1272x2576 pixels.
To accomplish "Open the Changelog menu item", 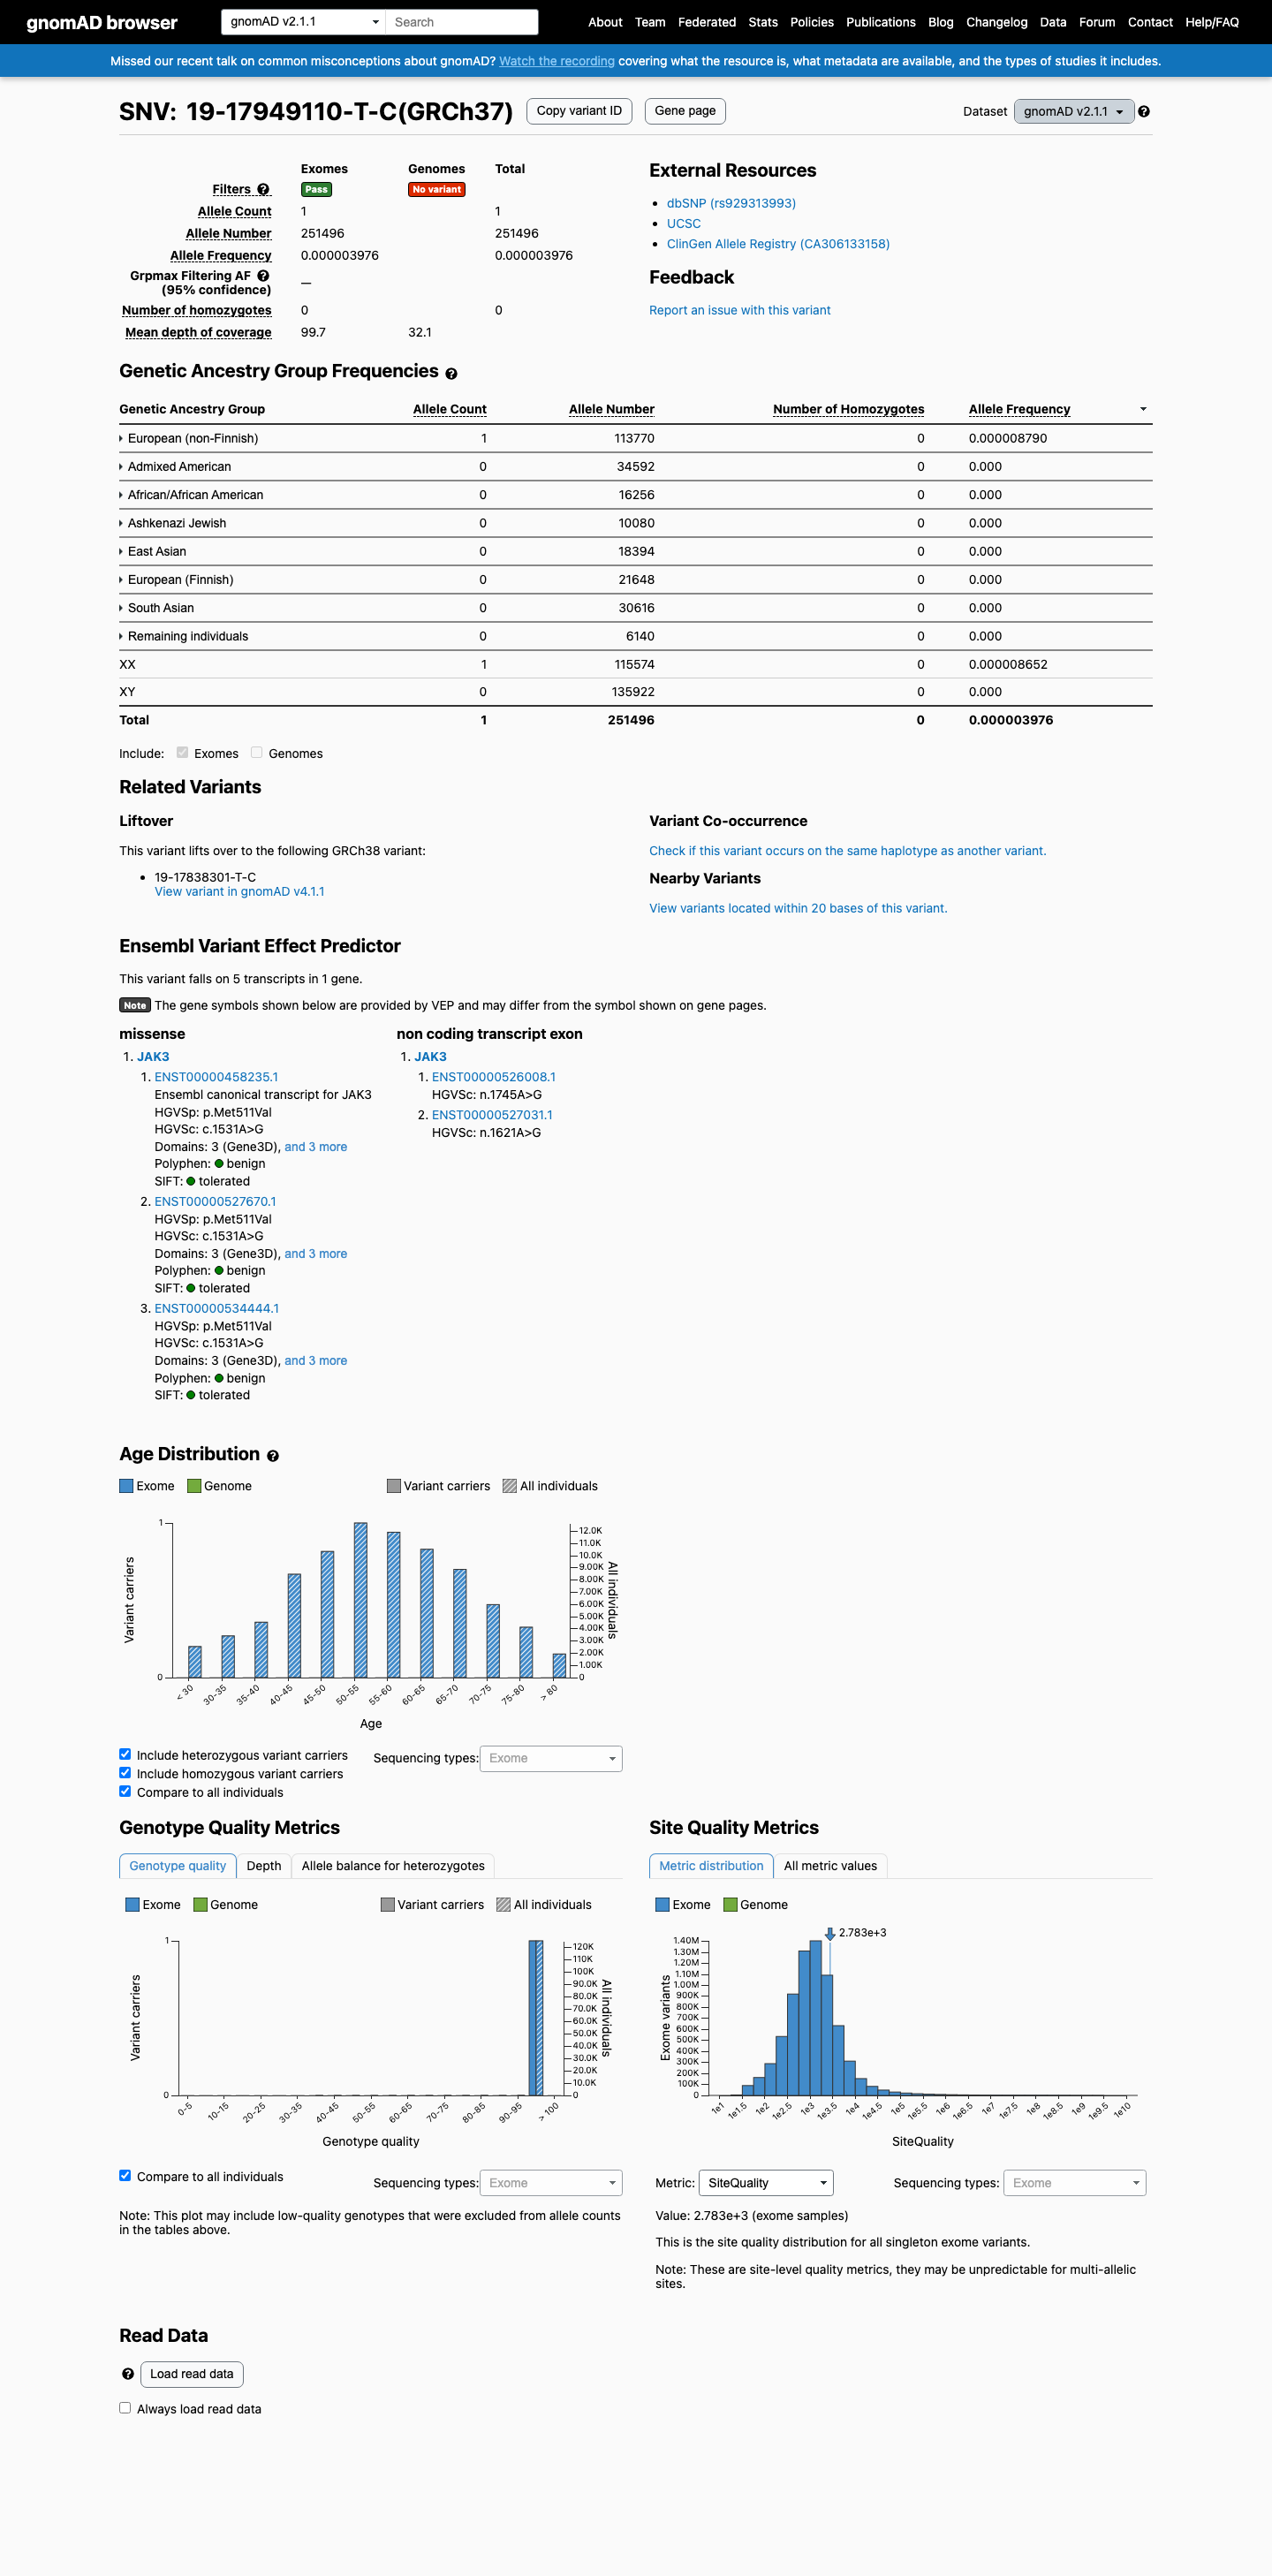I will pyautogui.click(x=996, y=22).
